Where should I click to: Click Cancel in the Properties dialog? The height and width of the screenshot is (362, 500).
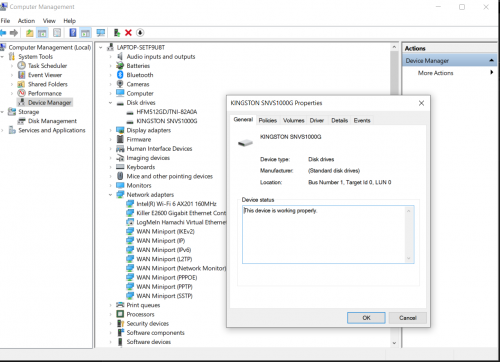[x=408, y=318]
